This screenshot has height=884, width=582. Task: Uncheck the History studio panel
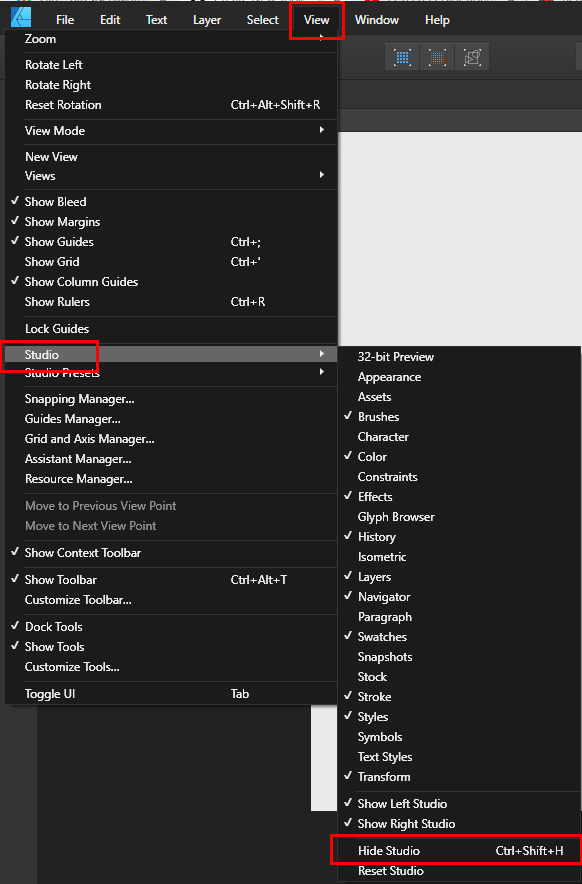pos(376,536)
